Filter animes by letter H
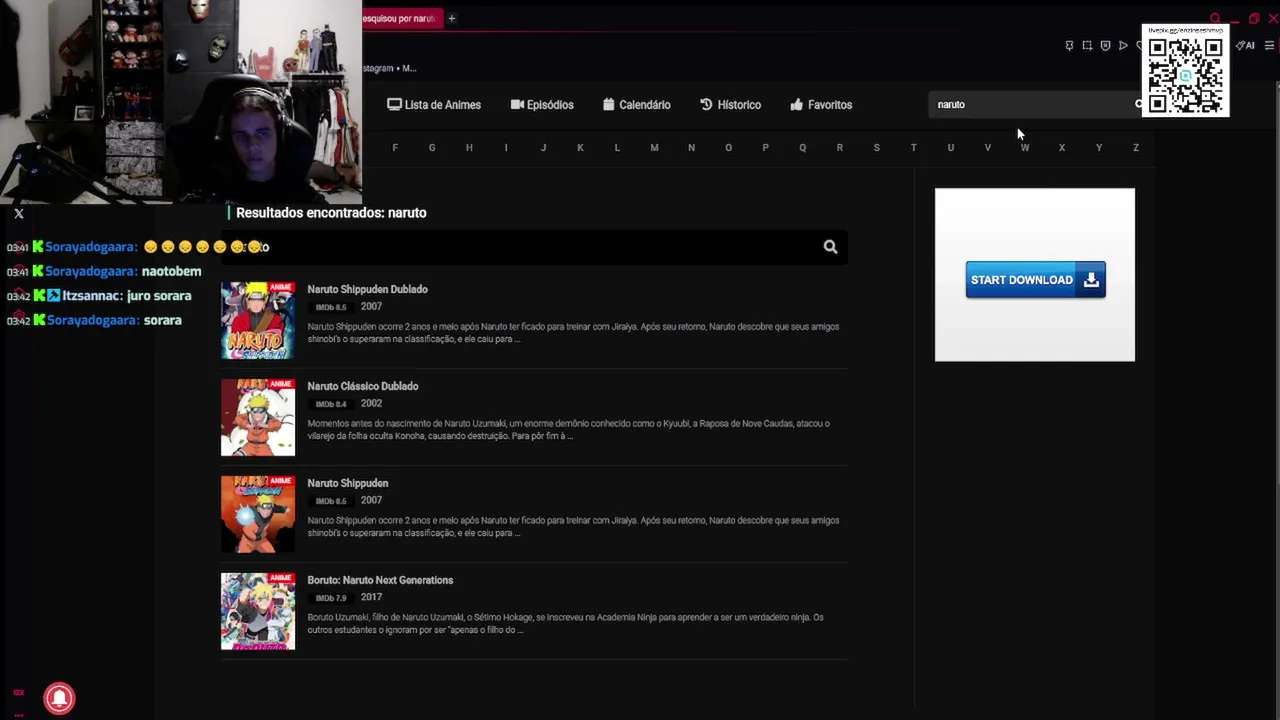The image size is (1280, 720). coord(469,148)
